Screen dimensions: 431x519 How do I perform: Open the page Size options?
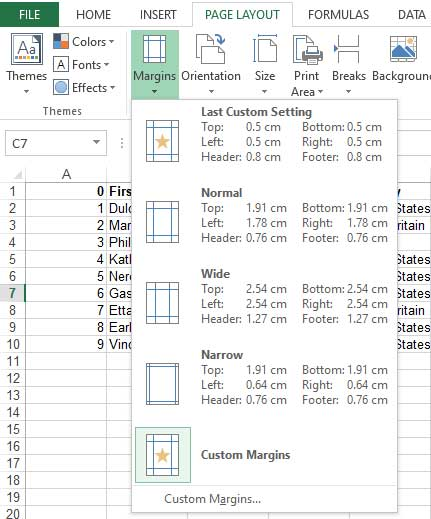click(265, 64)
